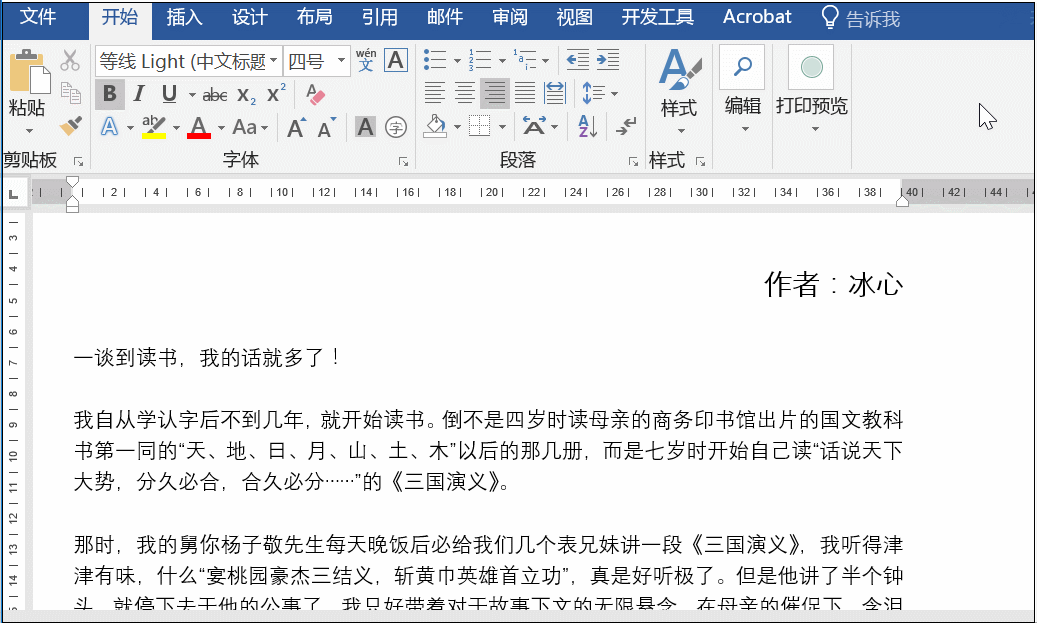
Task: Toggle strikethrough abc formatting
Action: pos(214,95)
